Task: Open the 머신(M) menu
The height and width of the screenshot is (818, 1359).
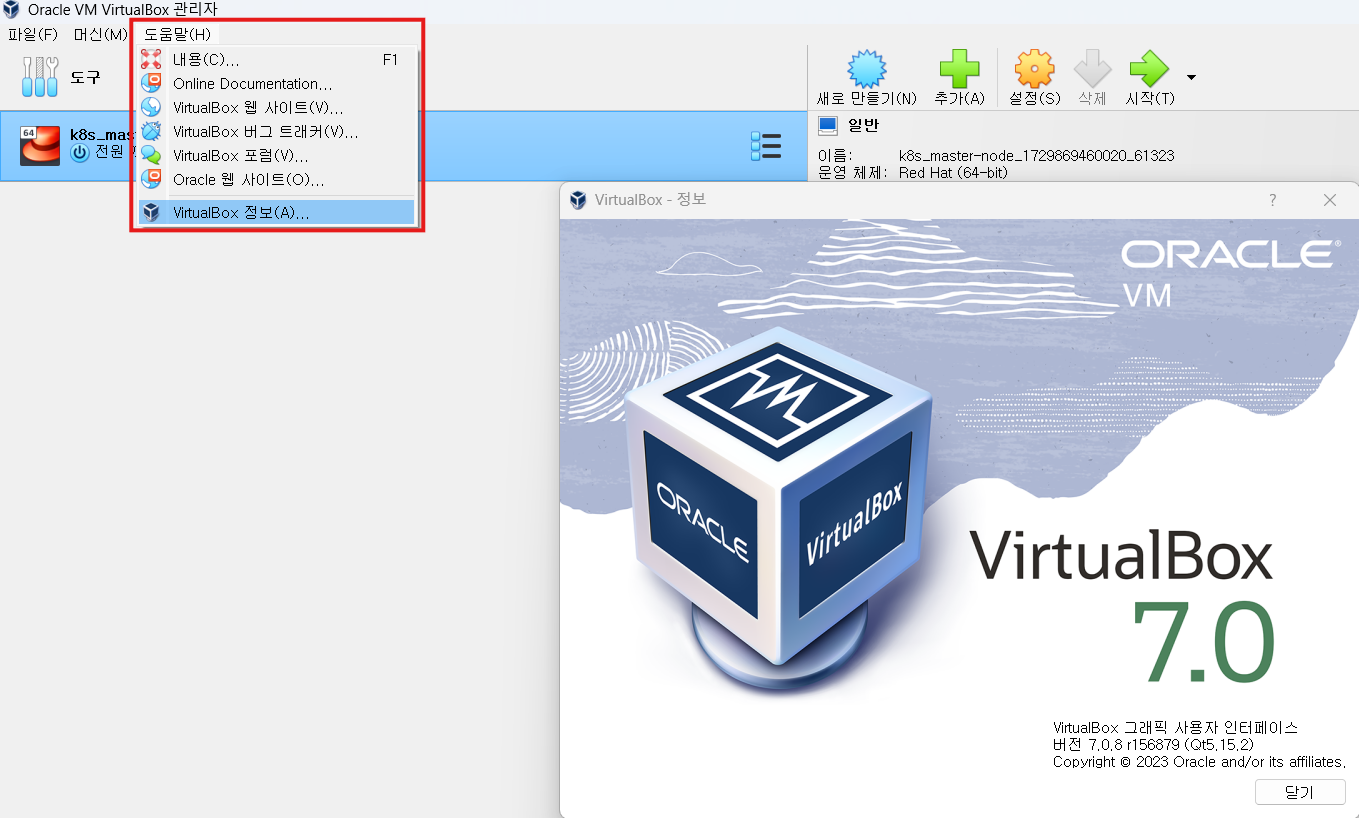Action: pos(100,35)
